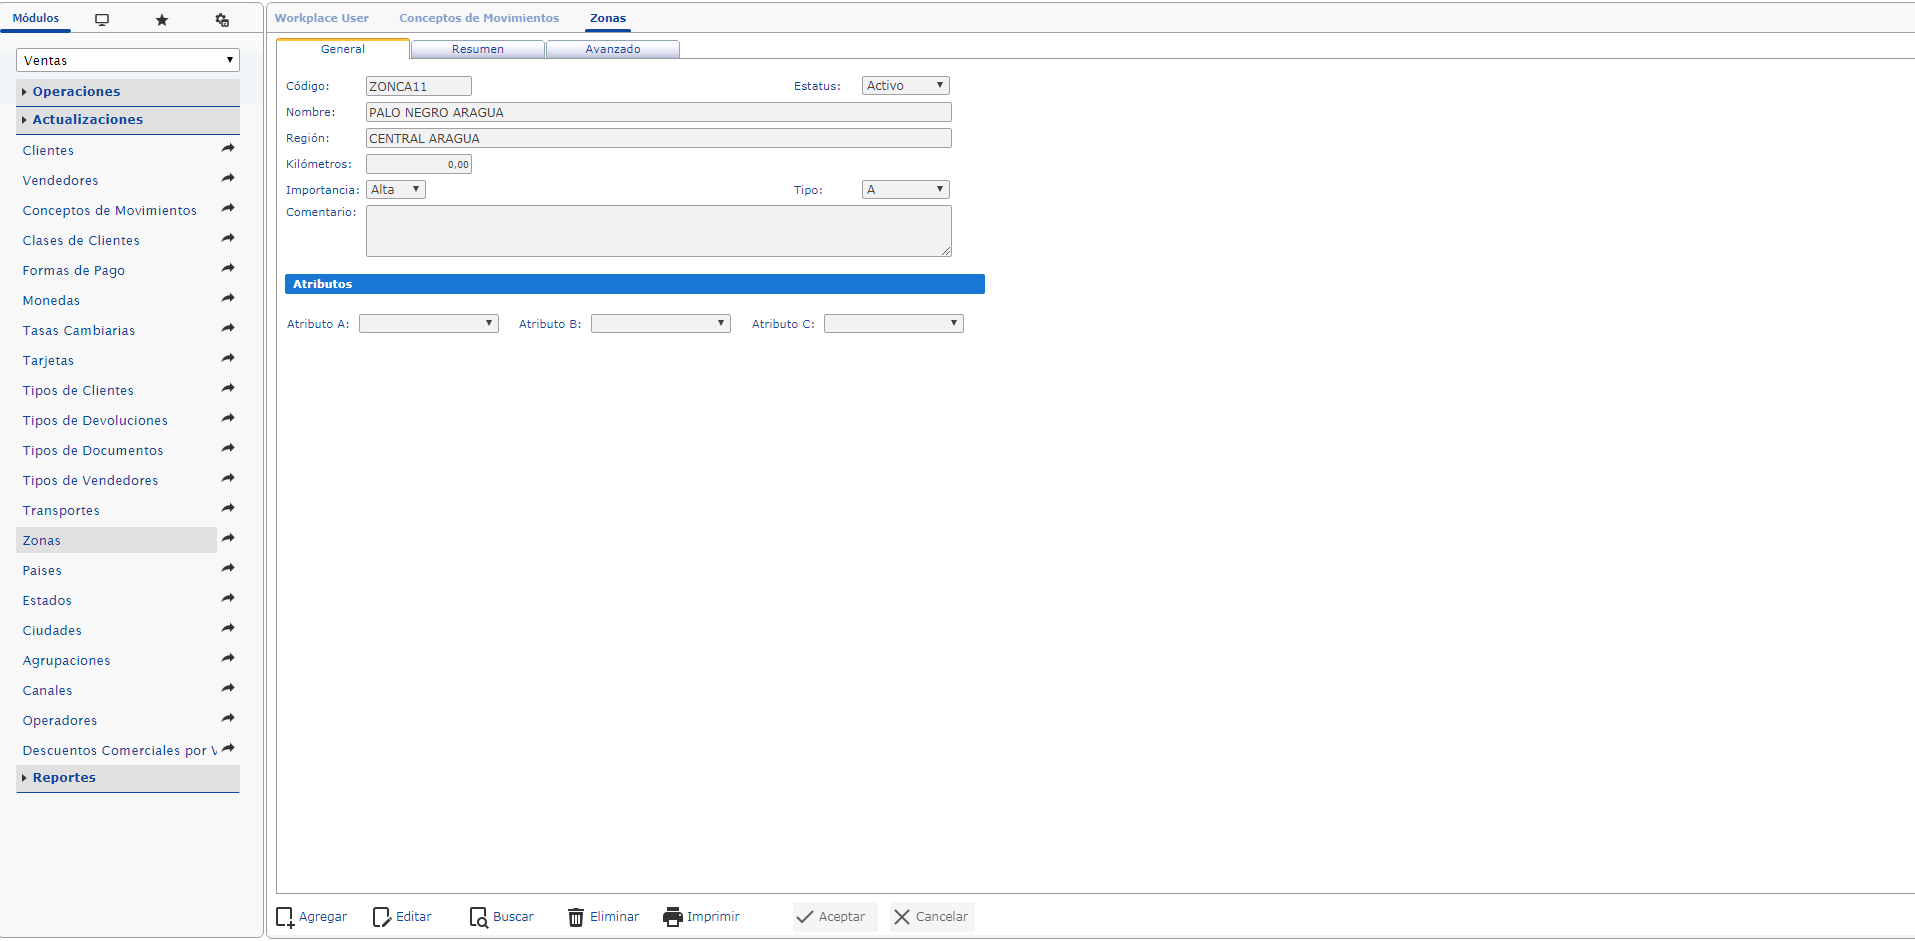
Task: Switch to the Workplace User tab
Action: click(322, 18)
